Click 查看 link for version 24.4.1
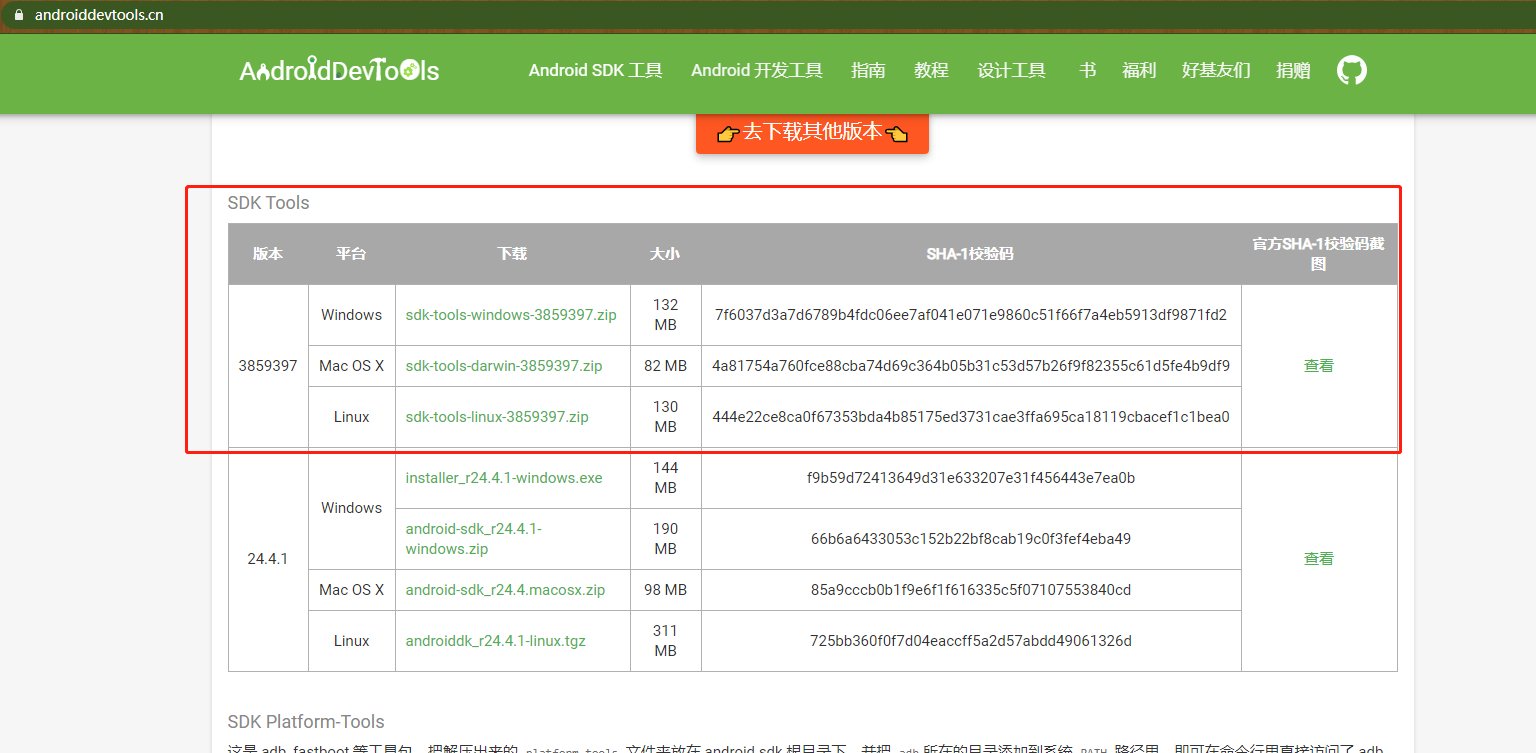1536x753 pixels. tap(1319, 559)
